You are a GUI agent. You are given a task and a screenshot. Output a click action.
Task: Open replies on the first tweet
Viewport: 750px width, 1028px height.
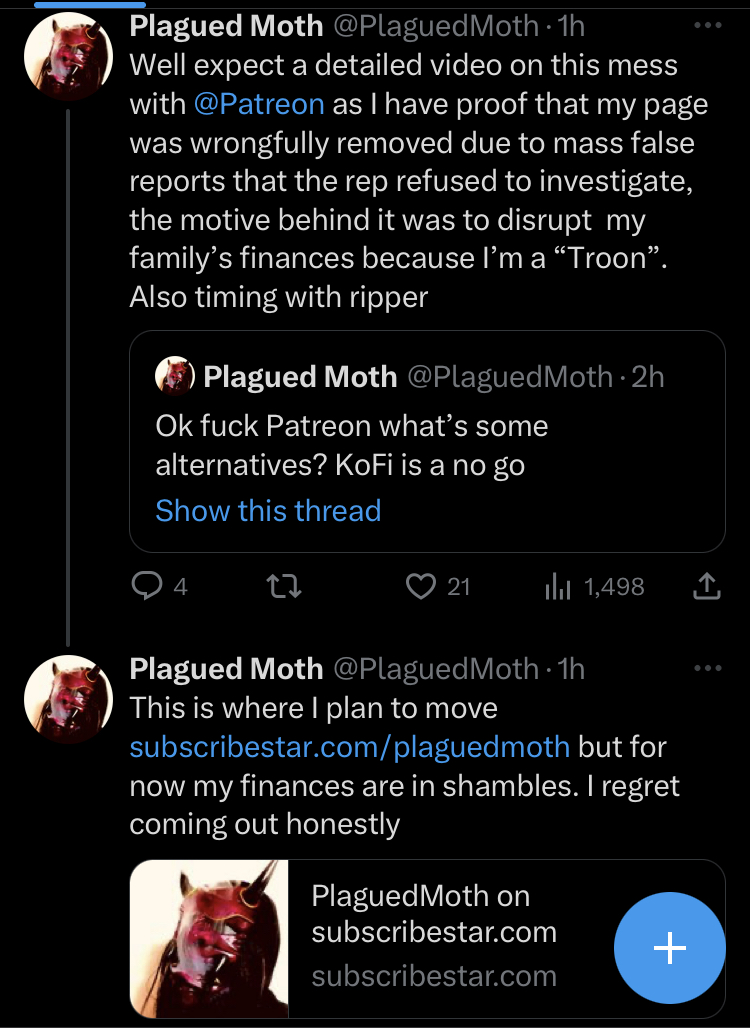tap(159, 585)
